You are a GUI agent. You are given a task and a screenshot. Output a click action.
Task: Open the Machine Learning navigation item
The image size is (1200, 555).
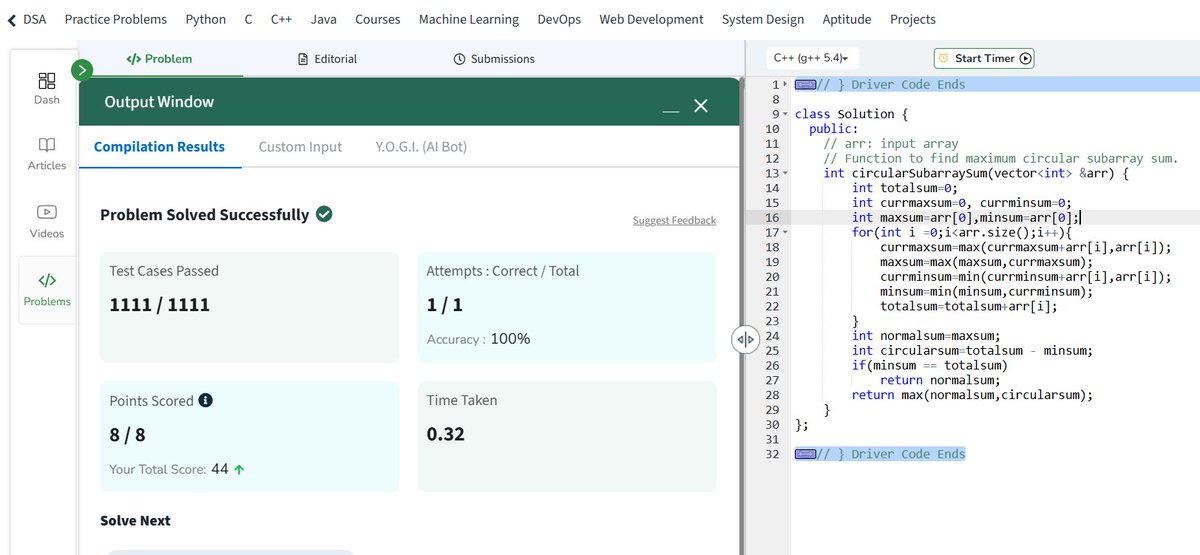[469, 19]
